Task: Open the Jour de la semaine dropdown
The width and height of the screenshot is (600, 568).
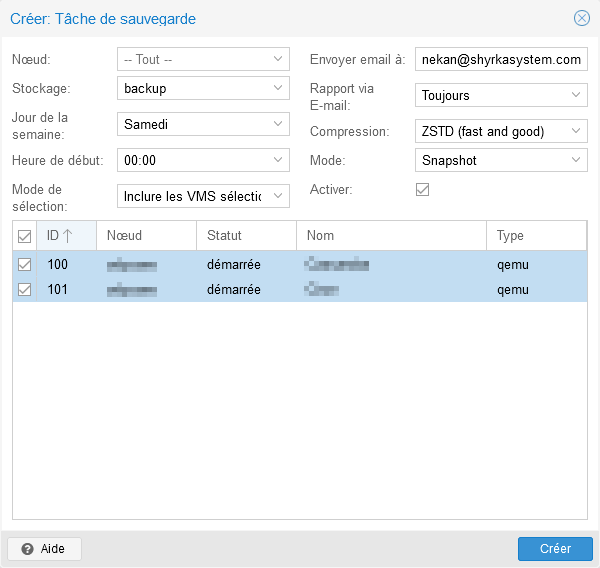Action: coord(278,125)
